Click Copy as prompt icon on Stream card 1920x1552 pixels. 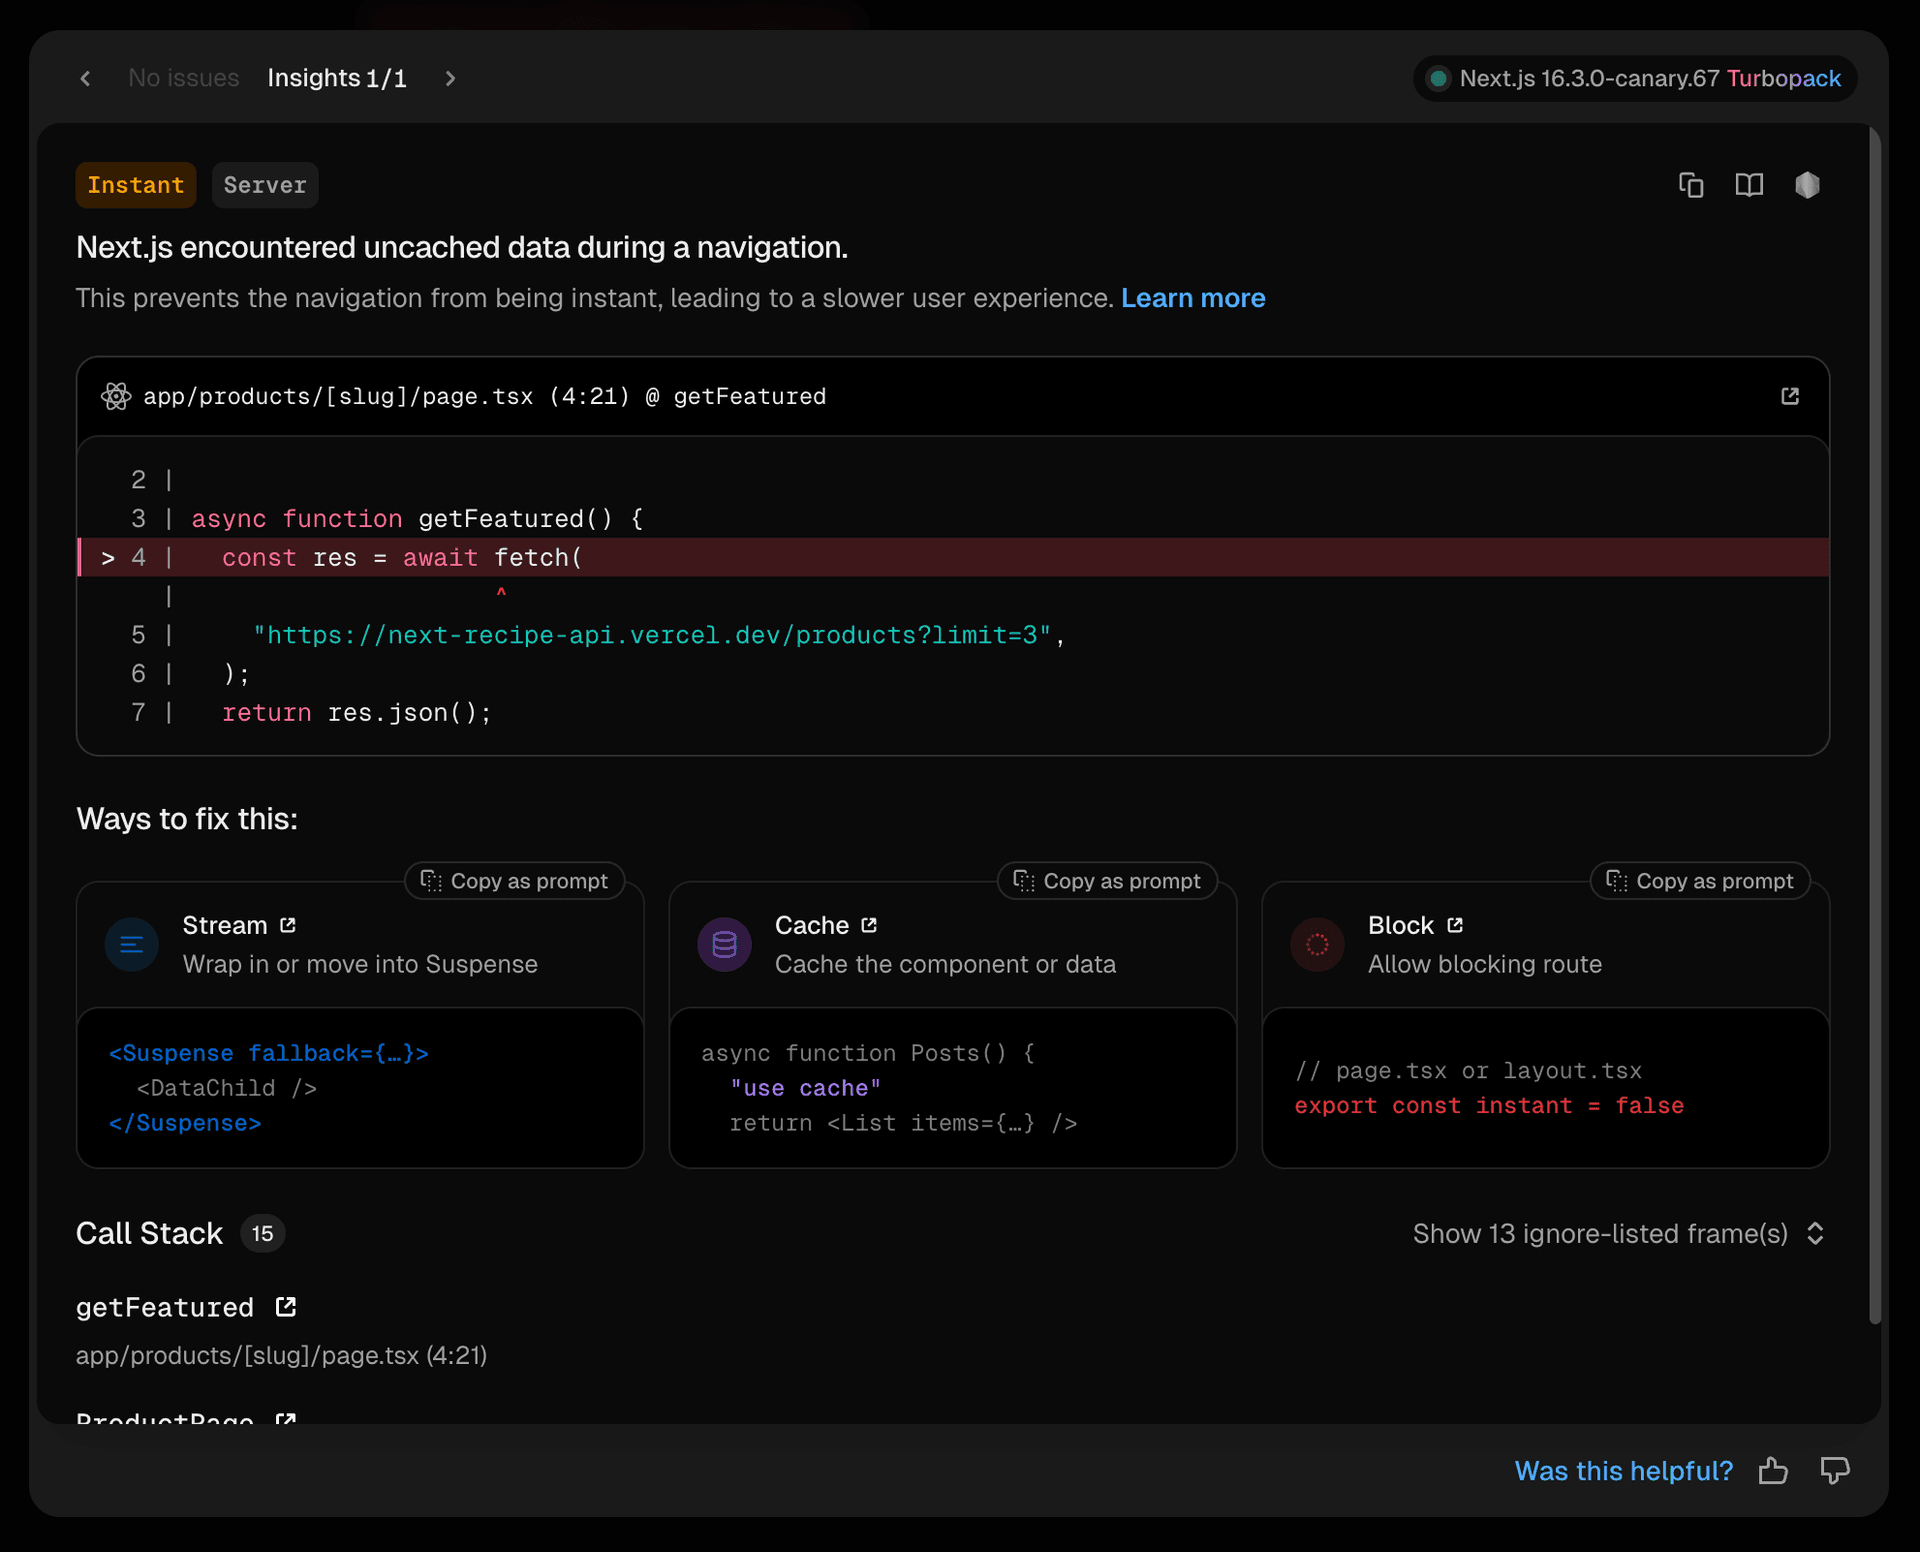point(431,880)
